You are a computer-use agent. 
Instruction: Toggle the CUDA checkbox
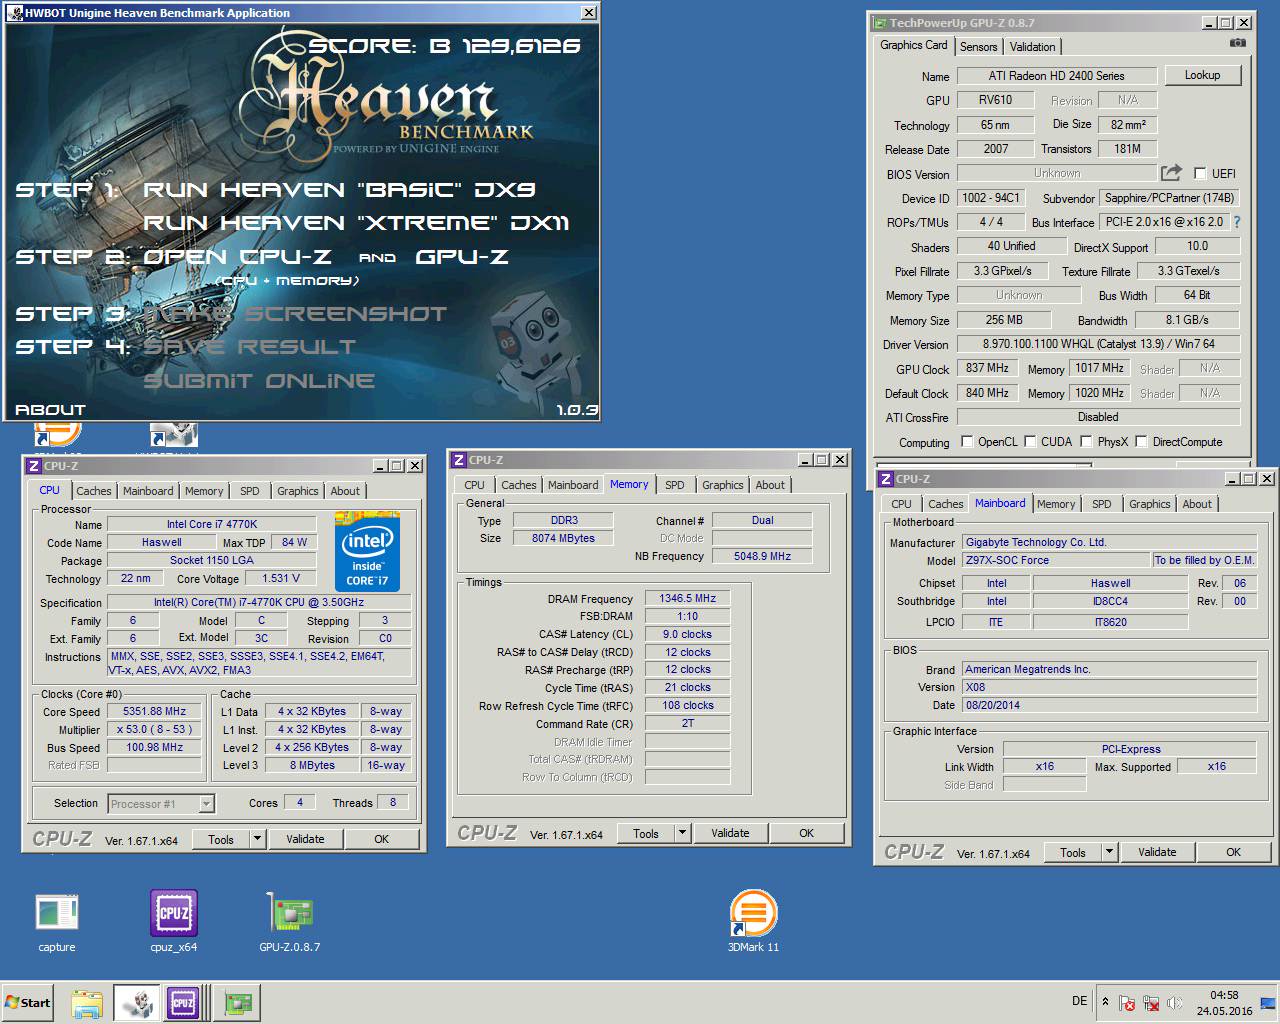1029,441
